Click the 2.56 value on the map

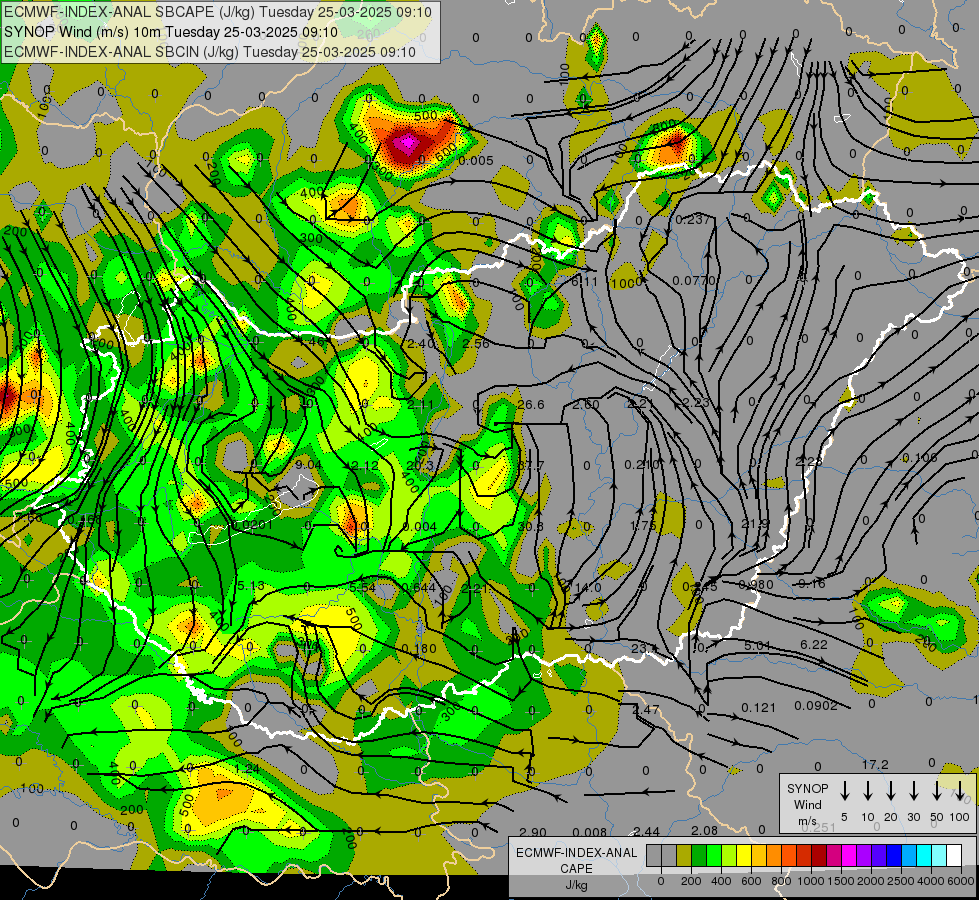point(476,344)
